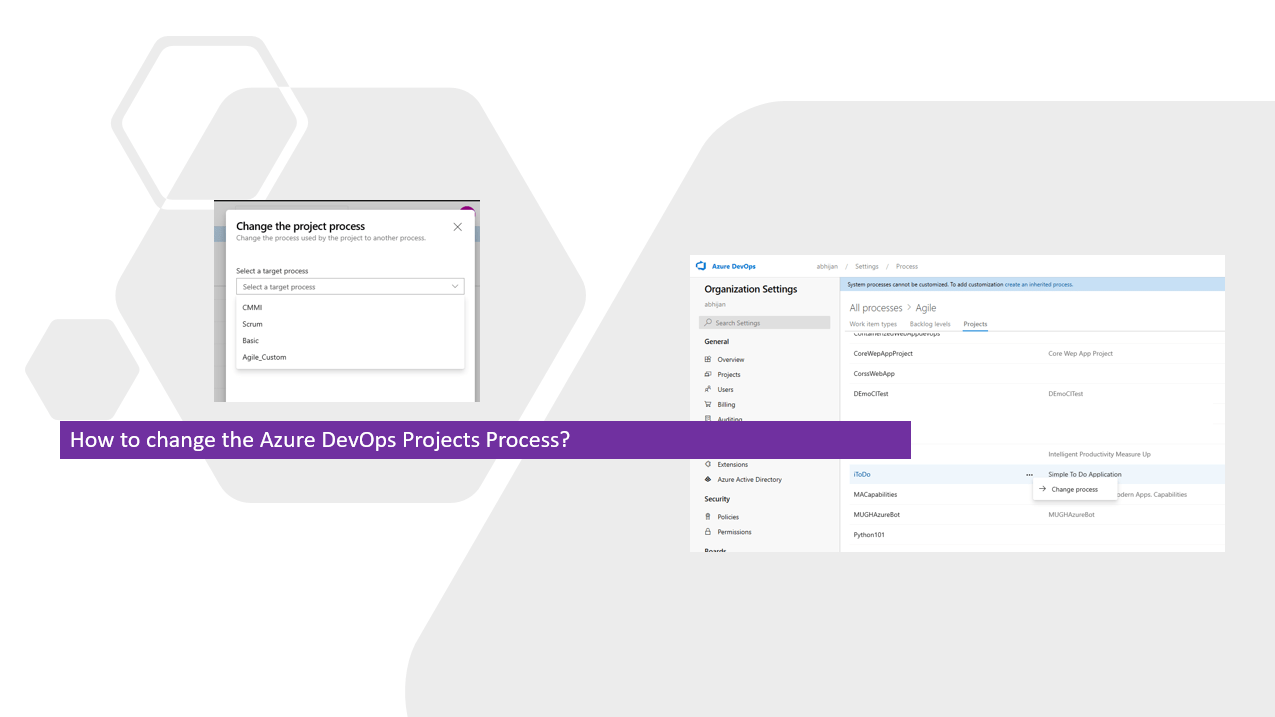Click the Policies sidebar icon
Screen dimensions: 1275x717
click(x=708, y=517)
